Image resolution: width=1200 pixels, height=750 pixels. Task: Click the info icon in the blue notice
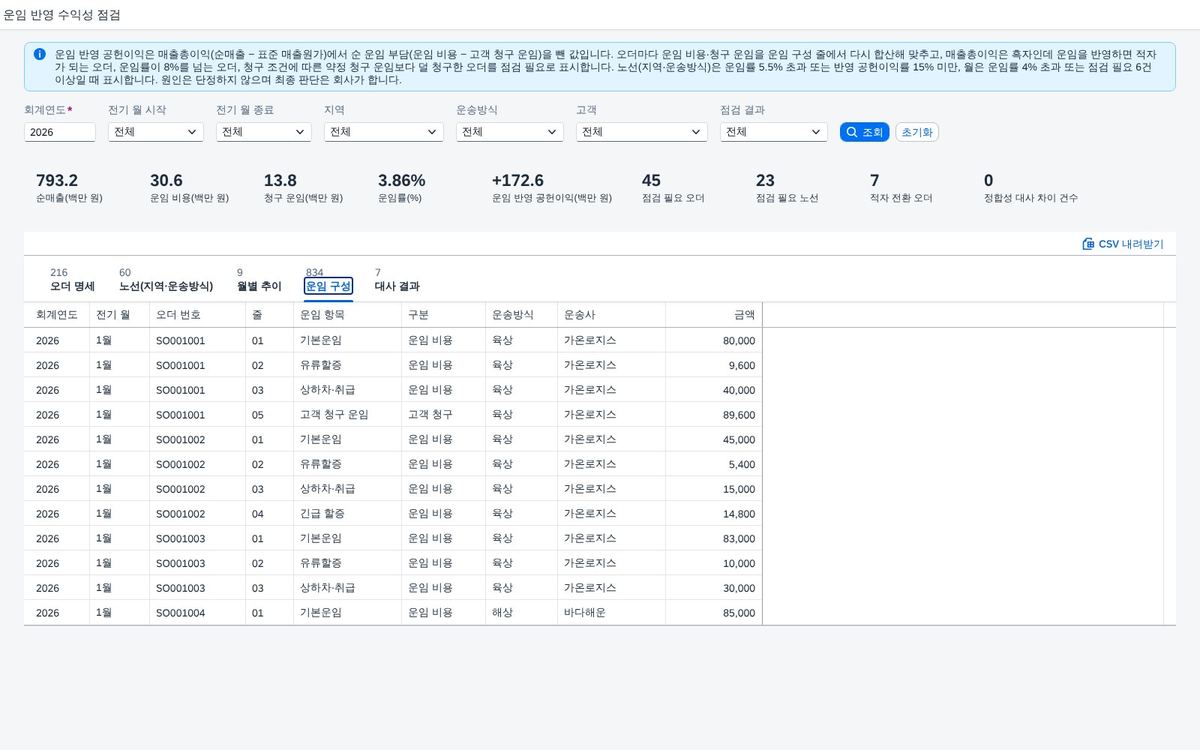coord(39,54)
